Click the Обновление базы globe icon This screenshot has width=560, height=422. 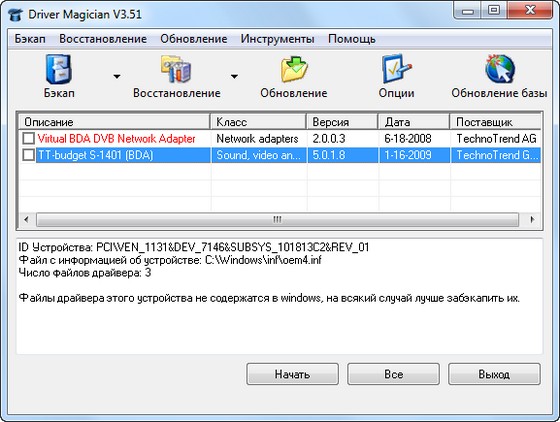pyautogui.click(x=499, y=69)
